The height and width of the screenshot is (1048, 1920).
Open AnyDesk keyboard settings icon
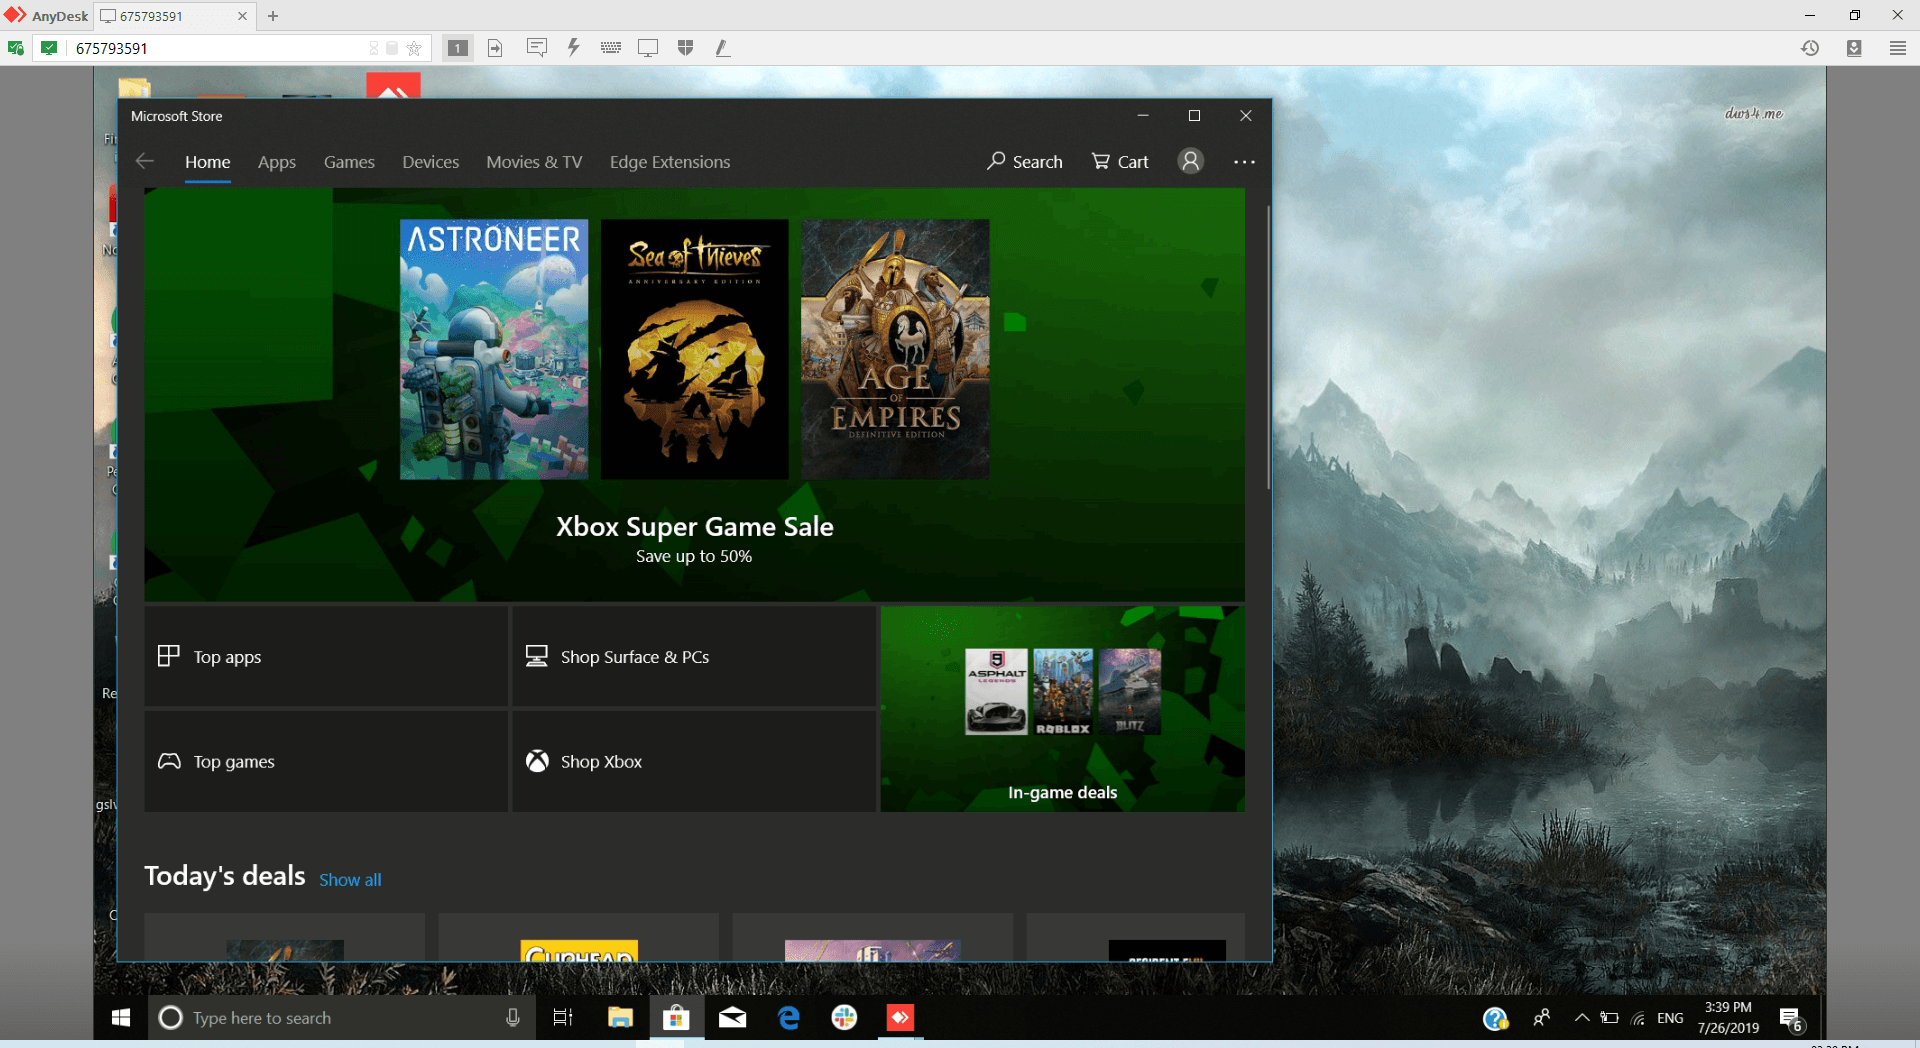[611, 48]
